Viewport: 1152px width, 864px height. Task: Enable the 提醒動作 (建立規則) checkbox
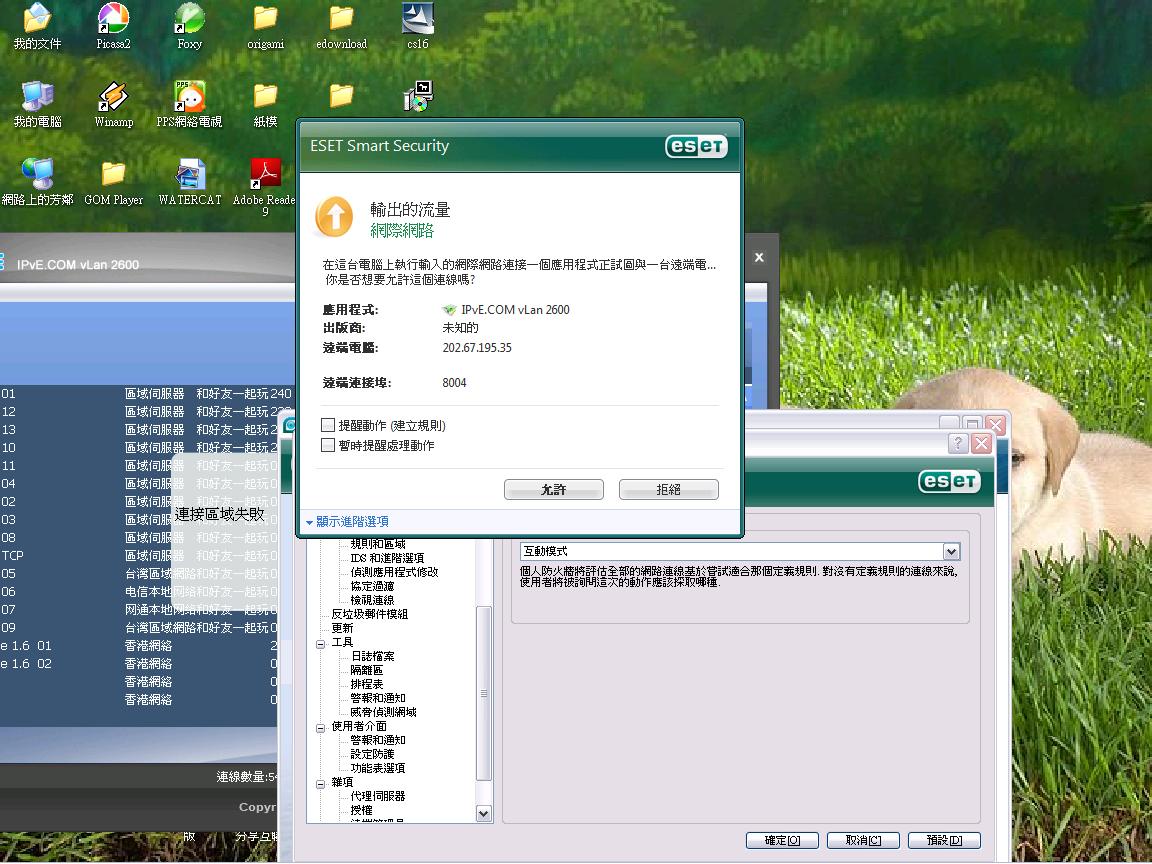pos(327,425)
